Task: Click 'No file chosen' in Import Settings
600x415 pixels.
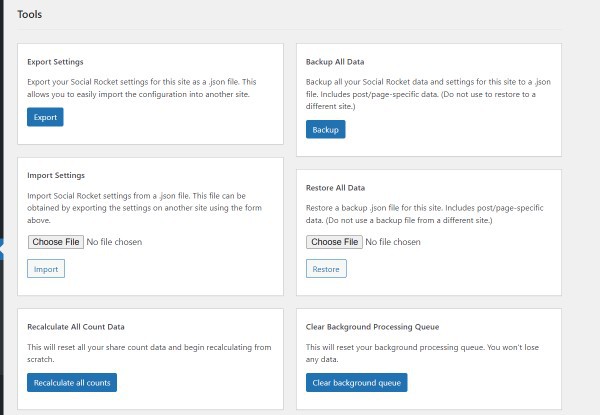Action: [114, 242]
